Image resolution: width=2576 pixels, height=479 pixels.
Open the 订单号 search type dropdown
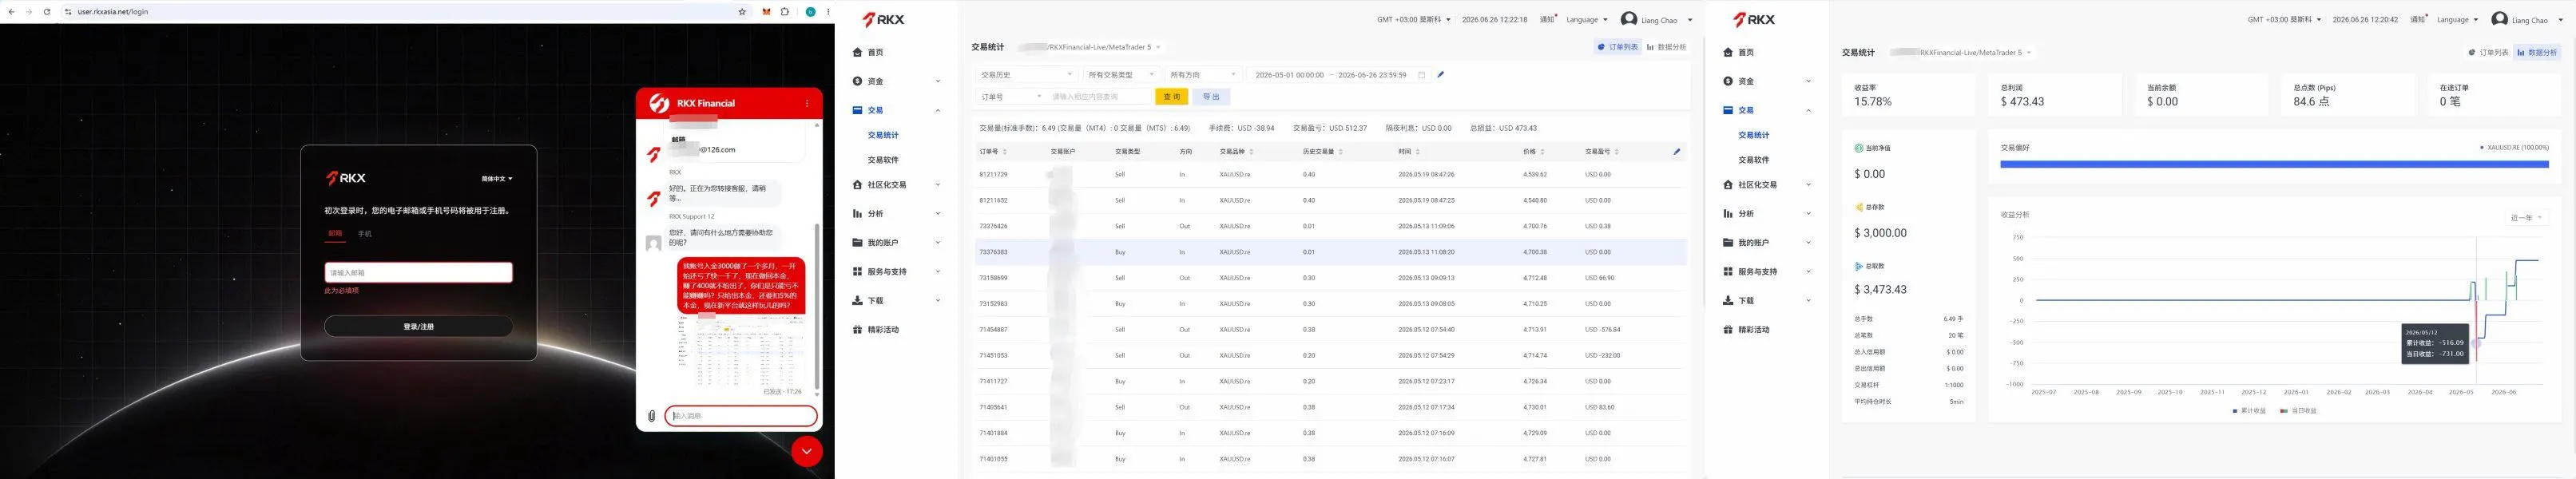click(x=1011, y=97)
